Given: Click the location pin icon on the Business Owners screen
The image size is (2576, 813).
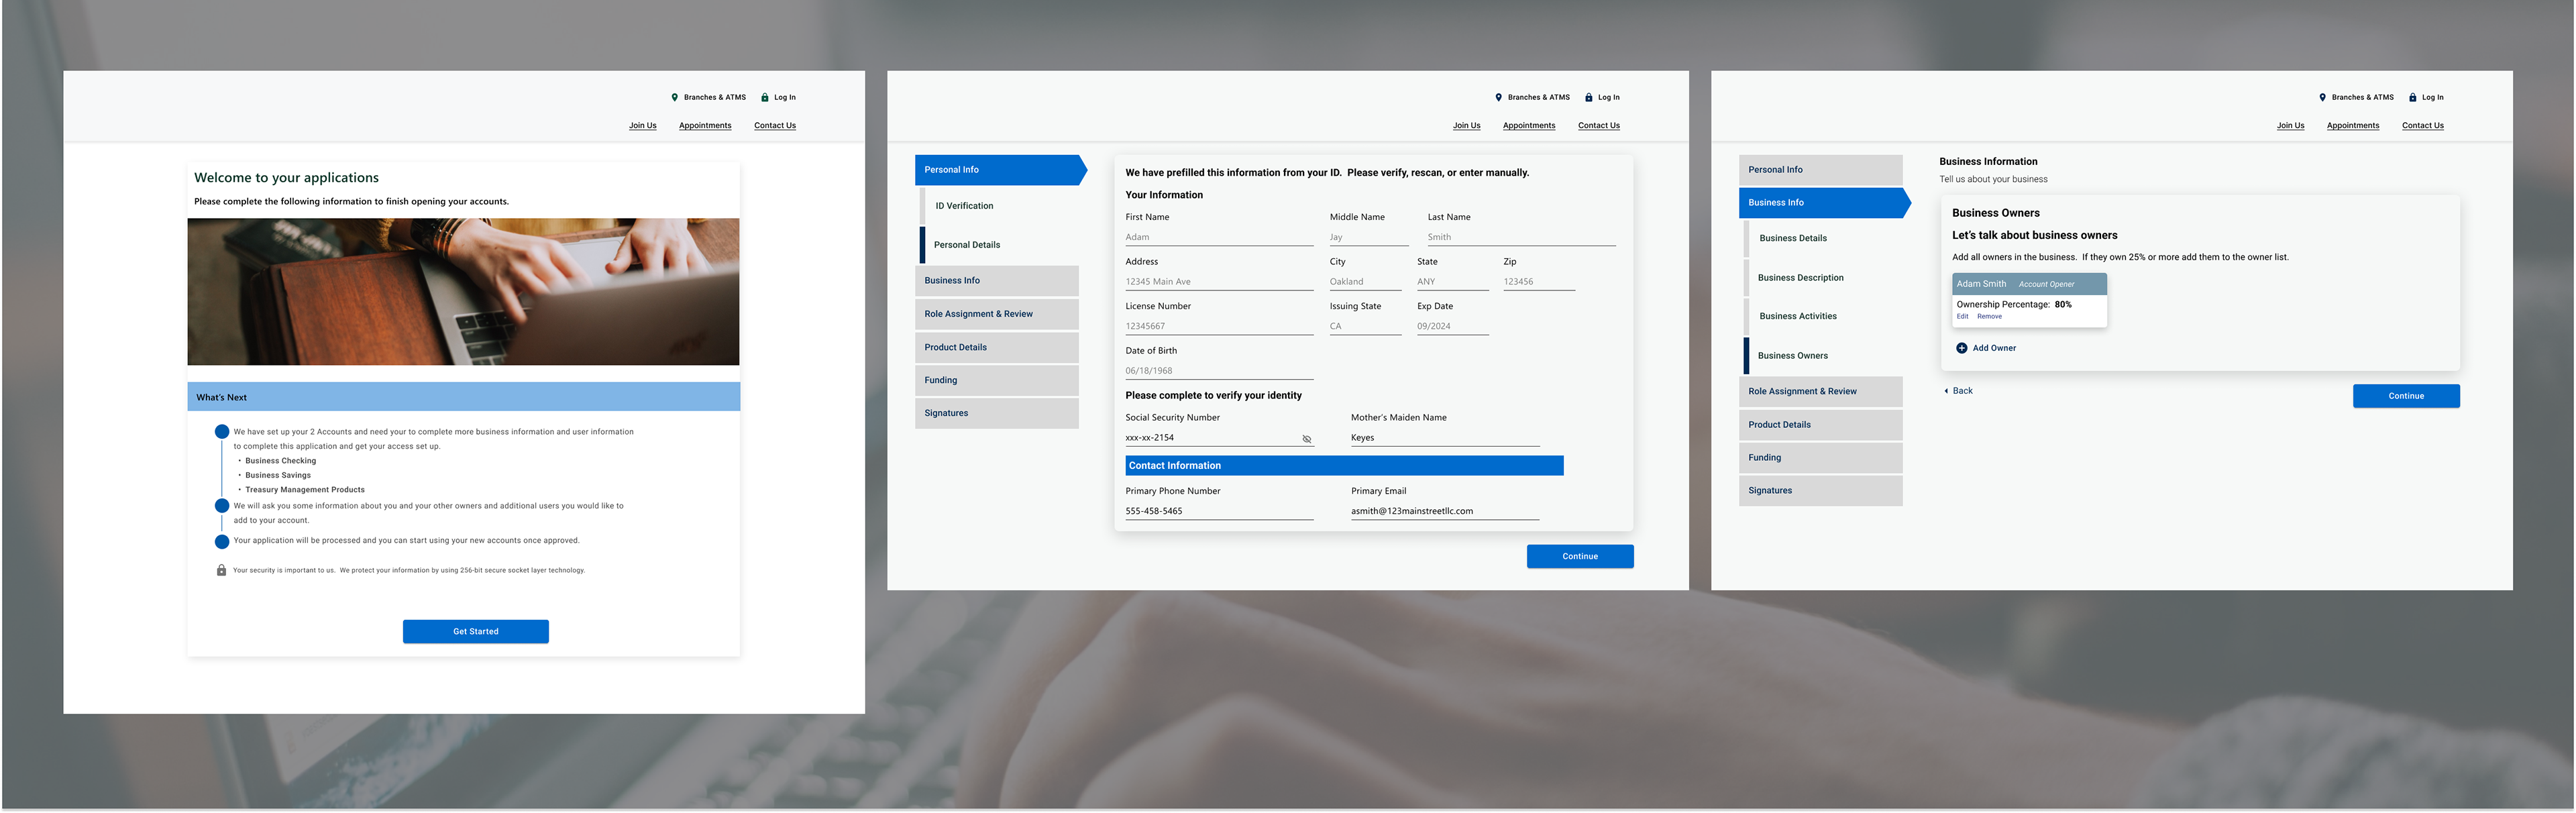Looking at the screenshot, I should click(2322, 97).
